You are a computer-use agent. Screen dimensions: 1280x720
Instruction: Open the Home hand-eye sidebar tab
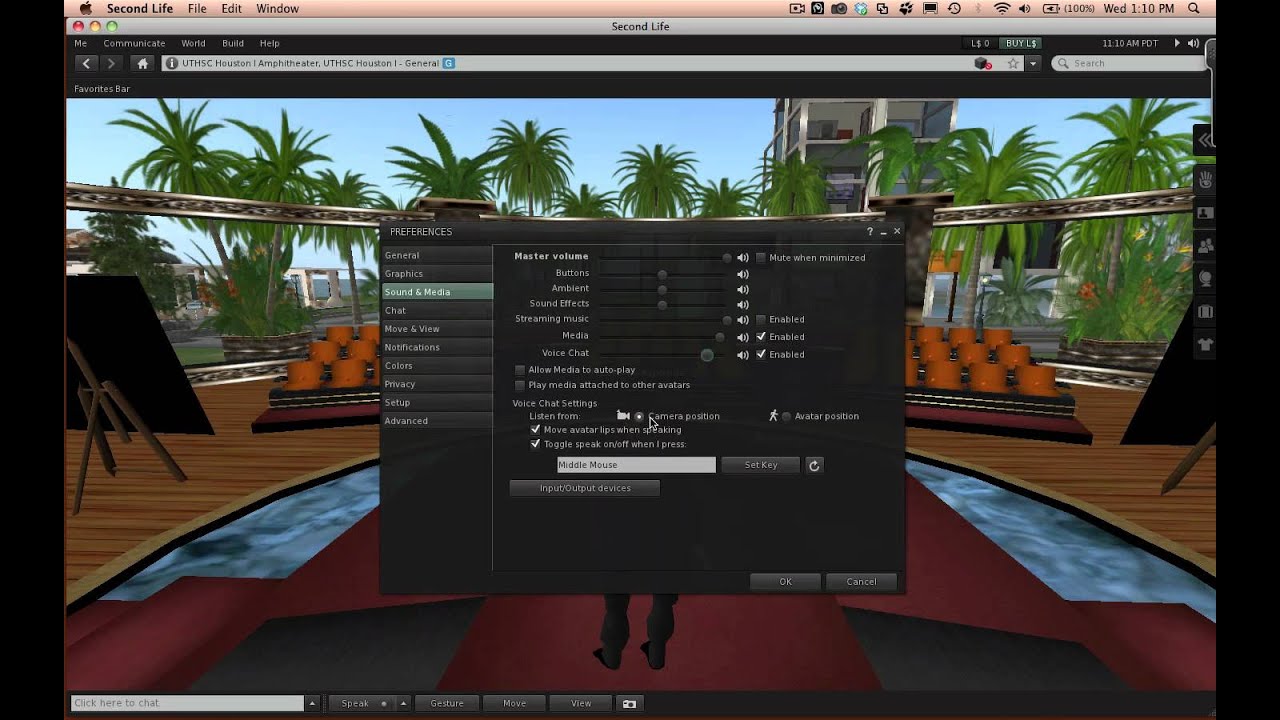(1205, 180)
